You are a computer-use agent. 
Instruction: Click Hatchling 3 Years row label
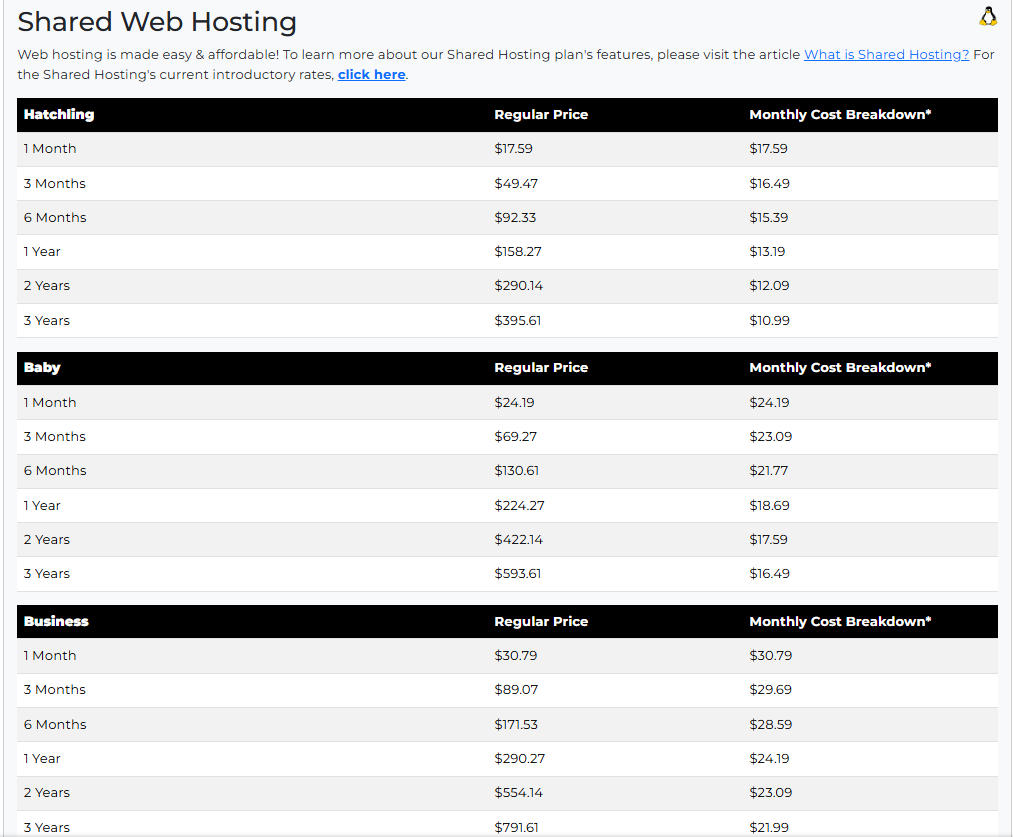tap(47, 320)
